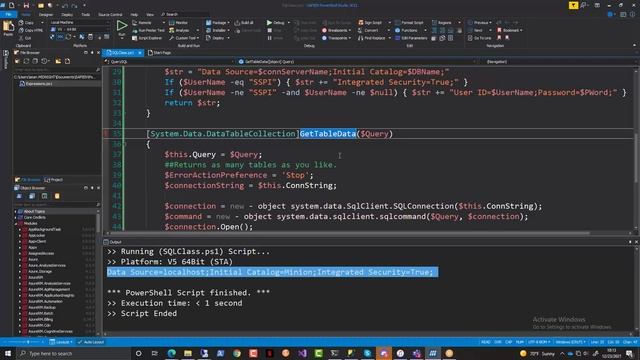Click the yellow filter icon in title bar

click(x=573, y=5)
